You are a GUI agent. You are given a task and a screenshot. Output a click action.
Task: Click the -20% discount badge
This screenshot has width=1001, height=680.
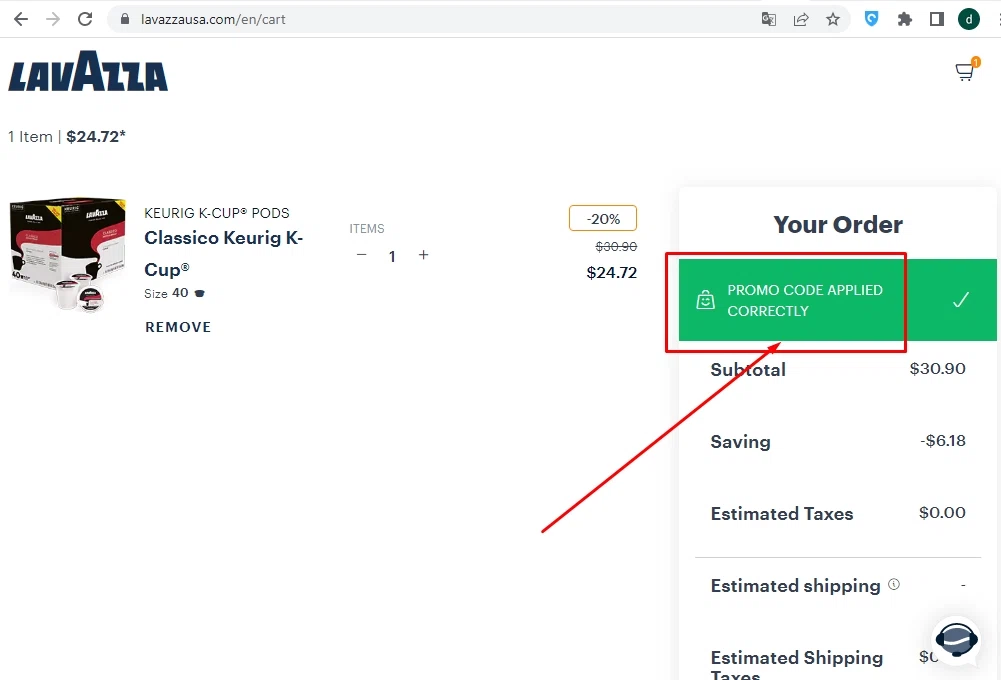(603, 218)
